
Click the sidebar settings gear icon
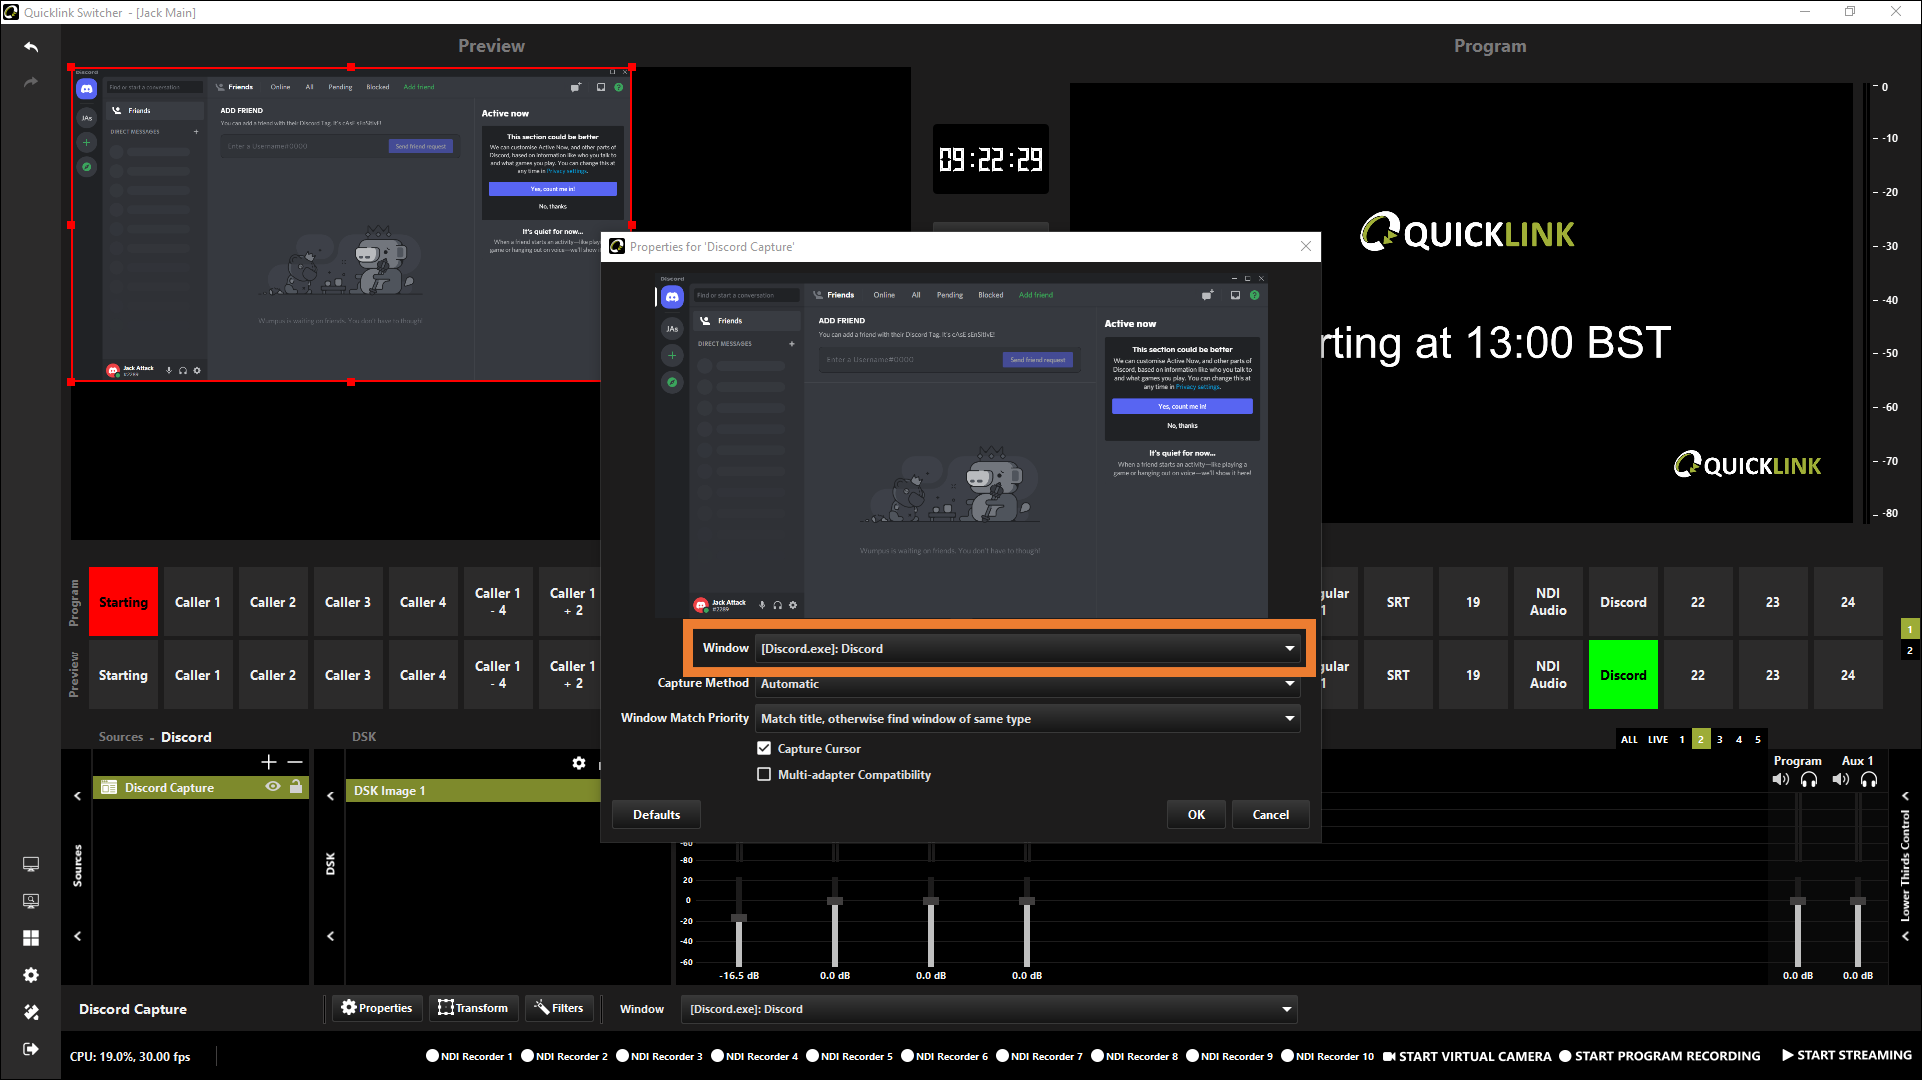[31, 975]
